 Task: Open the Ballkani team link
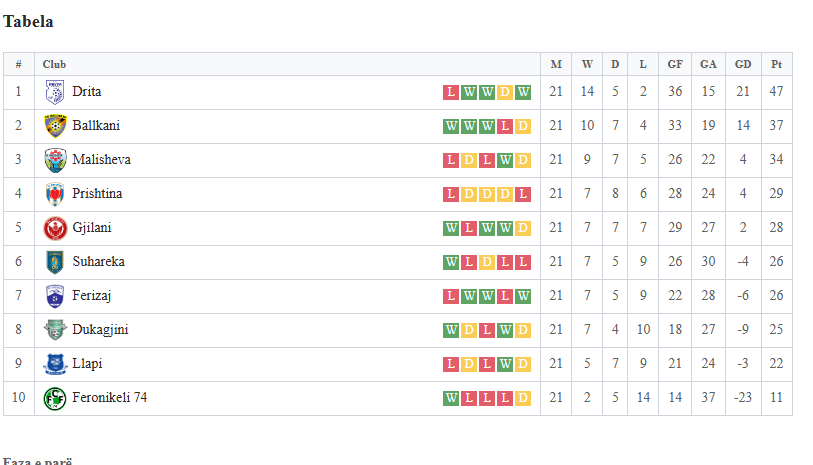click(96, 126)
